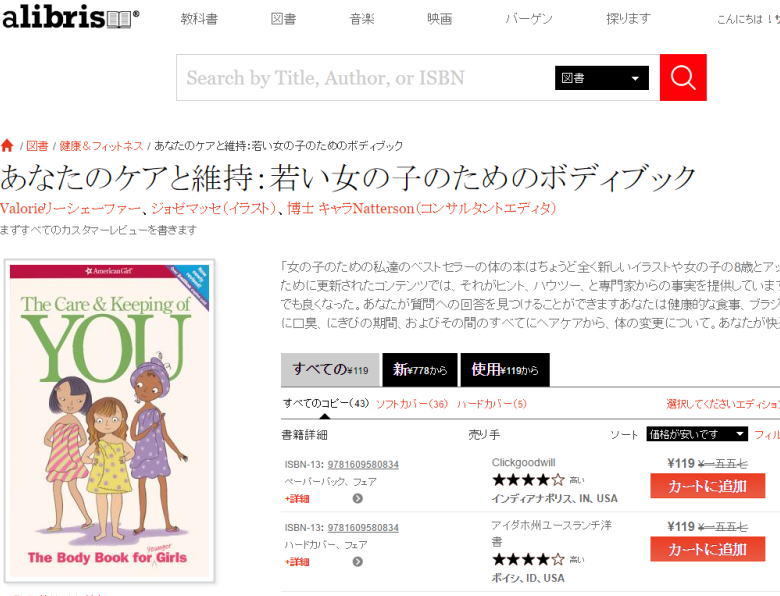Click the book cover thumbnail
This screenshot has height=596, width=780.
(109, 421)
